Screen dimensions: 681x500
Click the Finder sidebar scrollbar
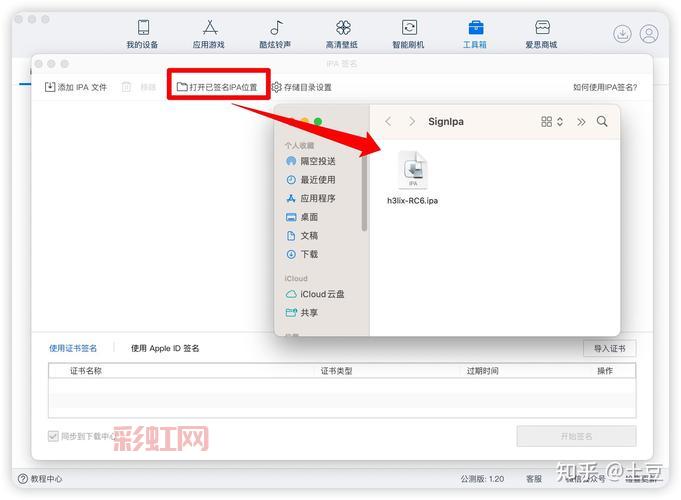click(x=364, y=191)
